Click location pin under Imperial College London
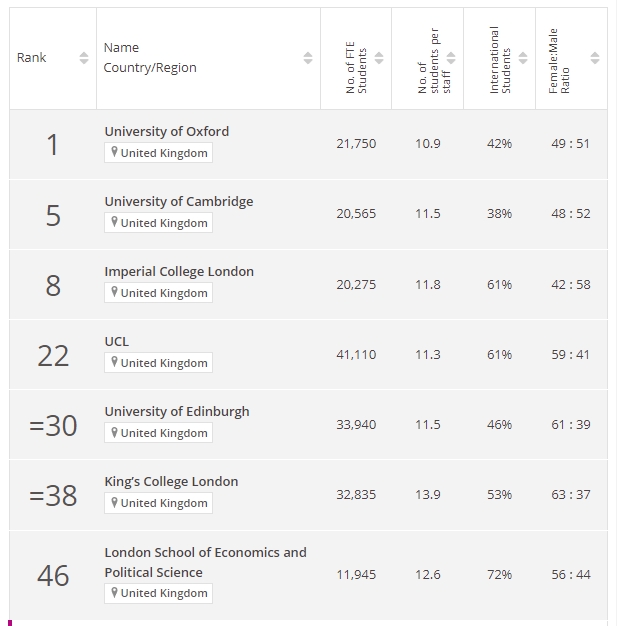 (114, 292)
